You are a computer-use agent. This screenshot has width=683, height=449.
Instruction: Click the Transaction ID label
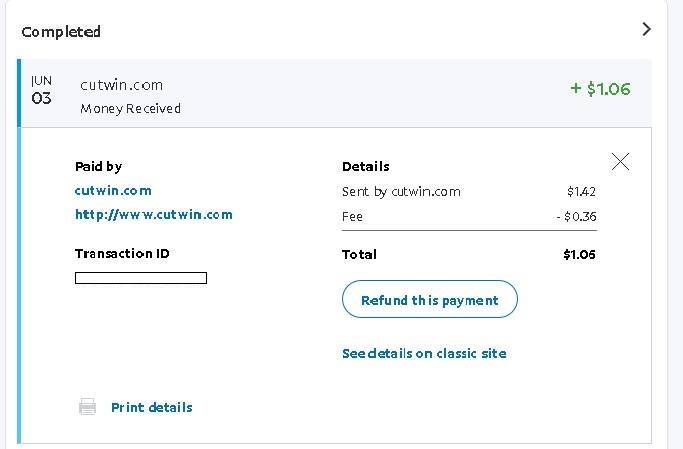[x=122, y=253]
